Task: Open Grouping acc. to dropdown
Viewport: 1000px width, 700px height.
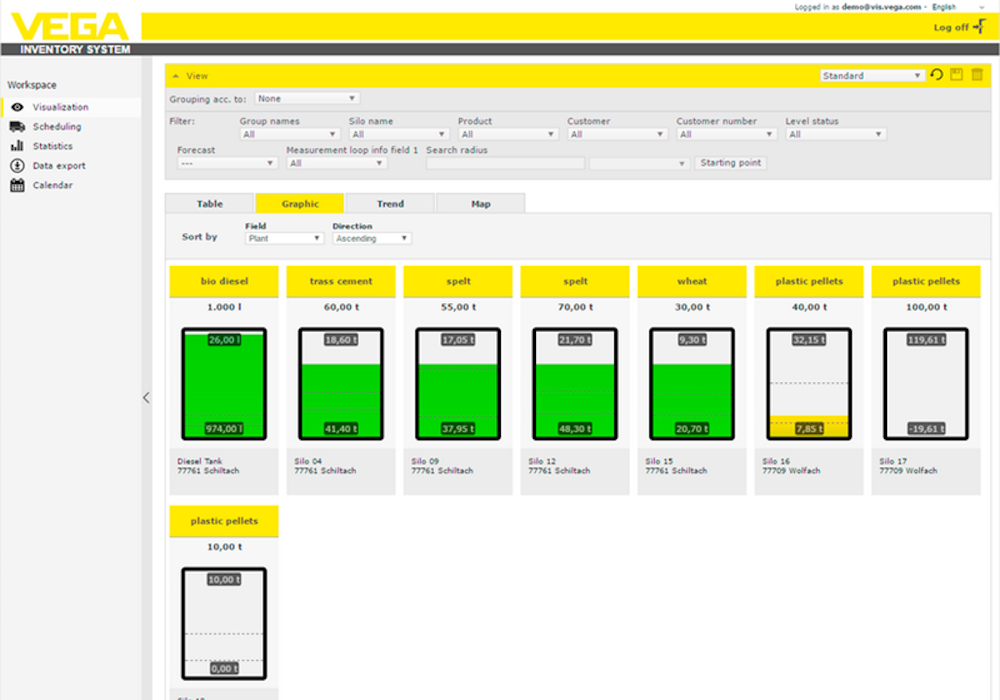Action: coord(307,99)
